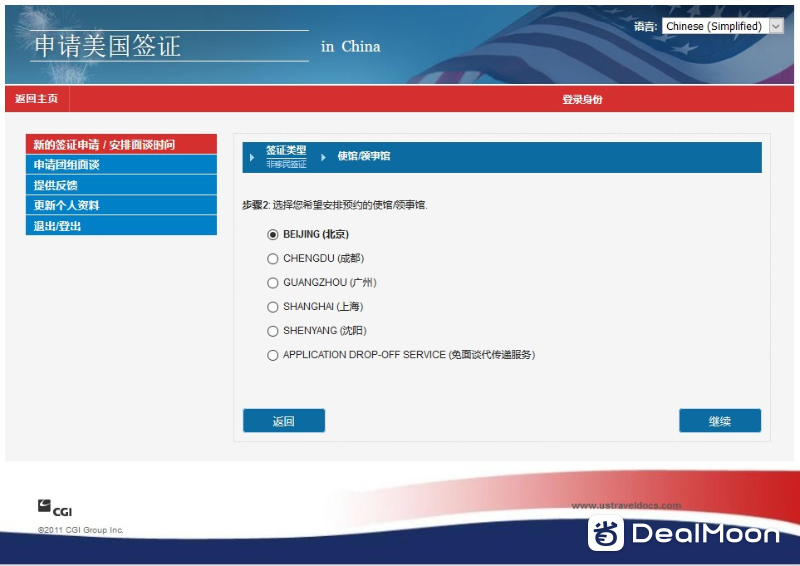Click the 登录身份 text in red bar
The width and height of the screenshot is (800, 566).
tap(582, 100)
